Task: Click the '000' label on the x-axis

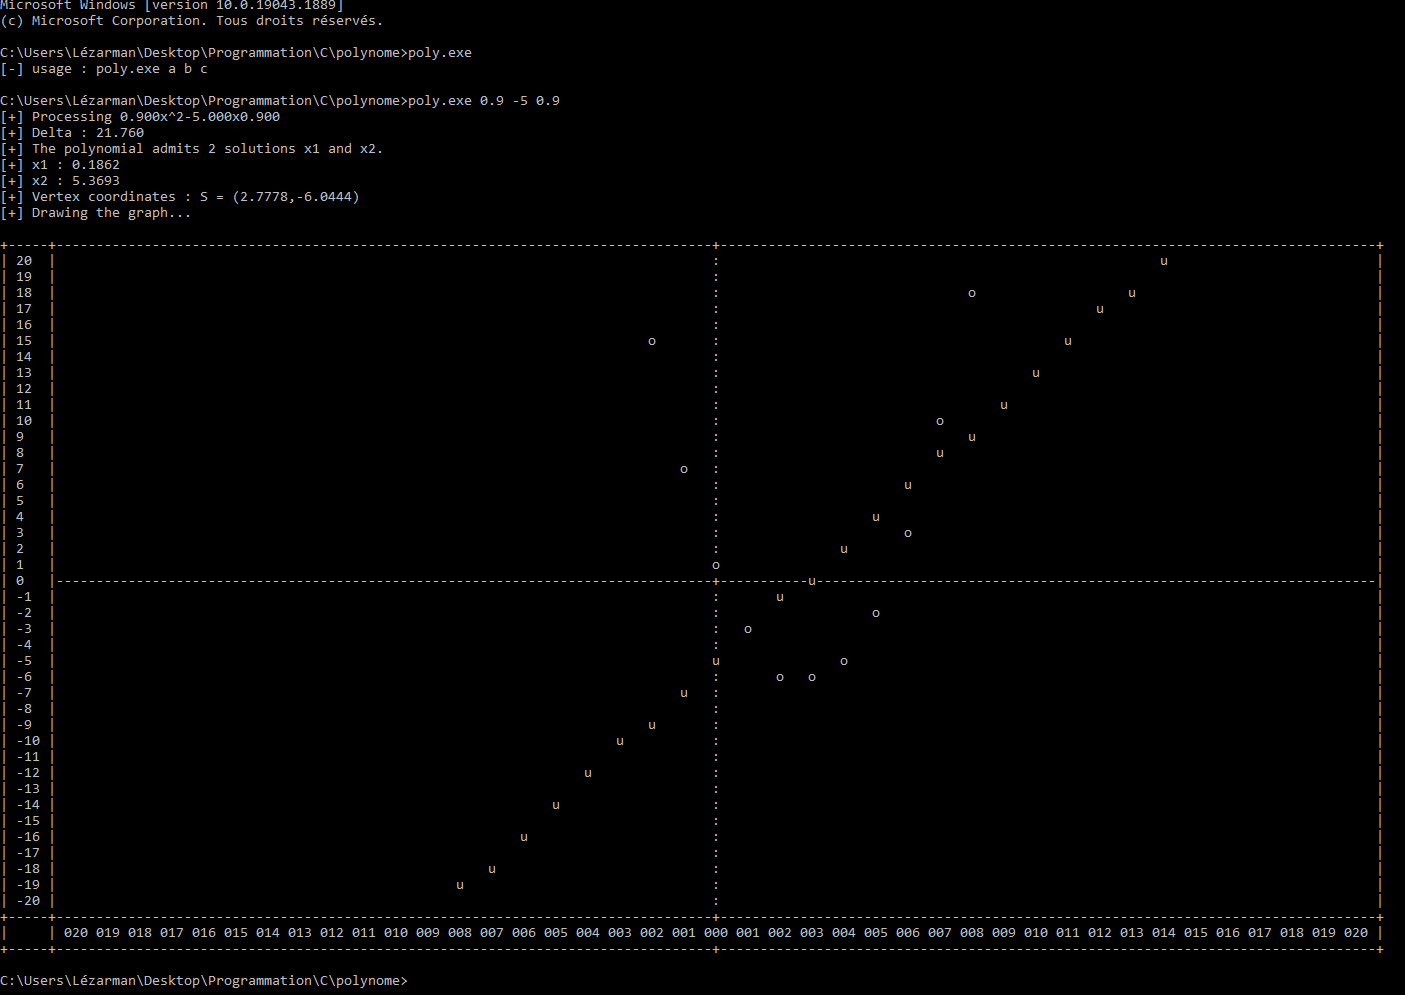Action: point(716,933)
